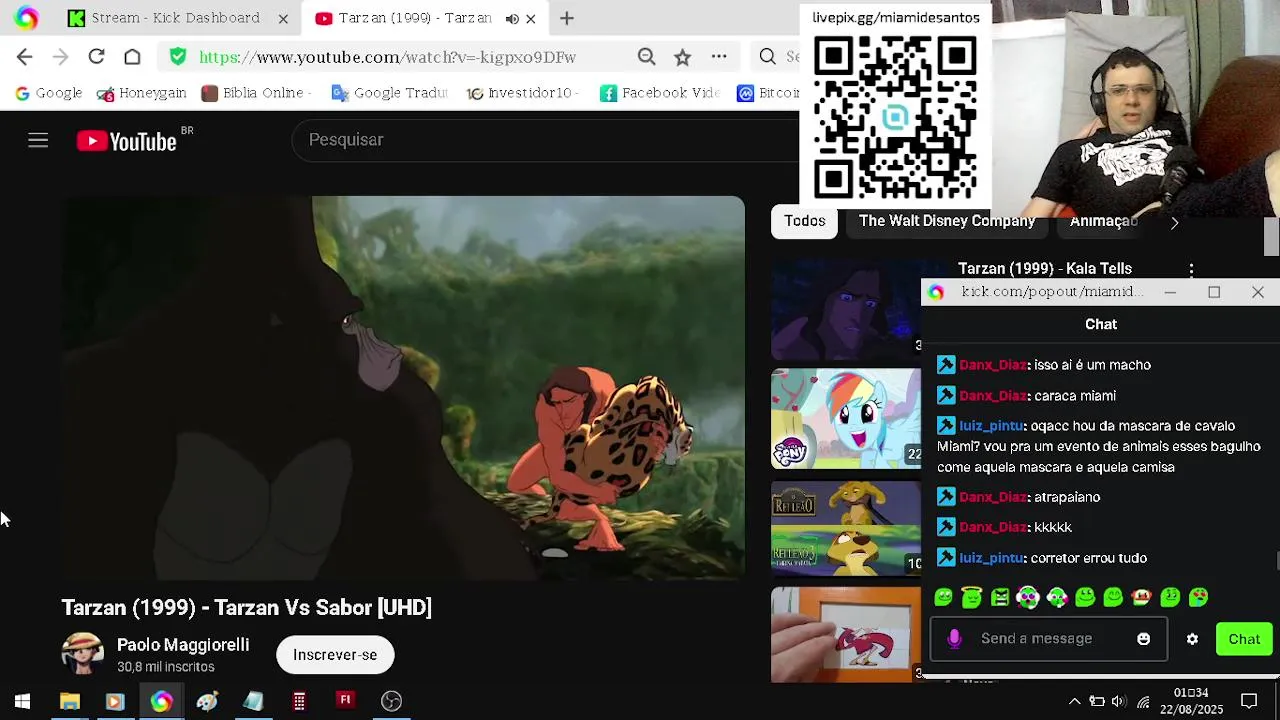Click the browser search box magnifier
Image resolution: width=1280 pixels, height=720 pixels.
[x=767, y=57]
